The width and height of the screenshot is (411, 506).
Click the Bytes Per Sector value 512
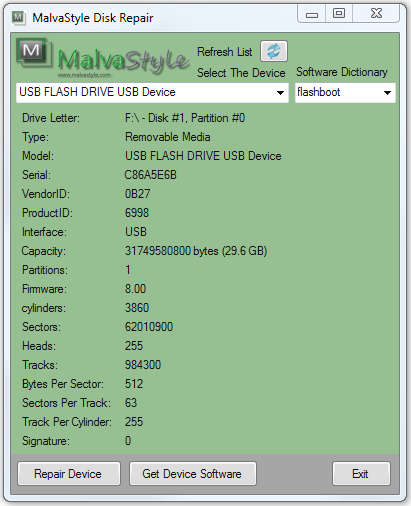134,384
